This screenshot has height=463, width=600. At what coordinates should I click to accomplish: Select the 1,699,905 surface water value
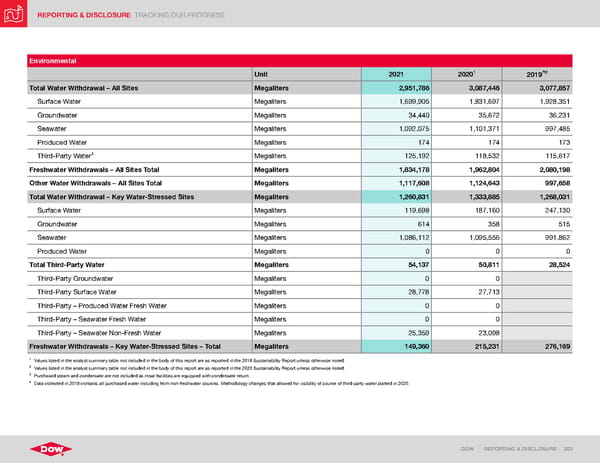point(414,101)
